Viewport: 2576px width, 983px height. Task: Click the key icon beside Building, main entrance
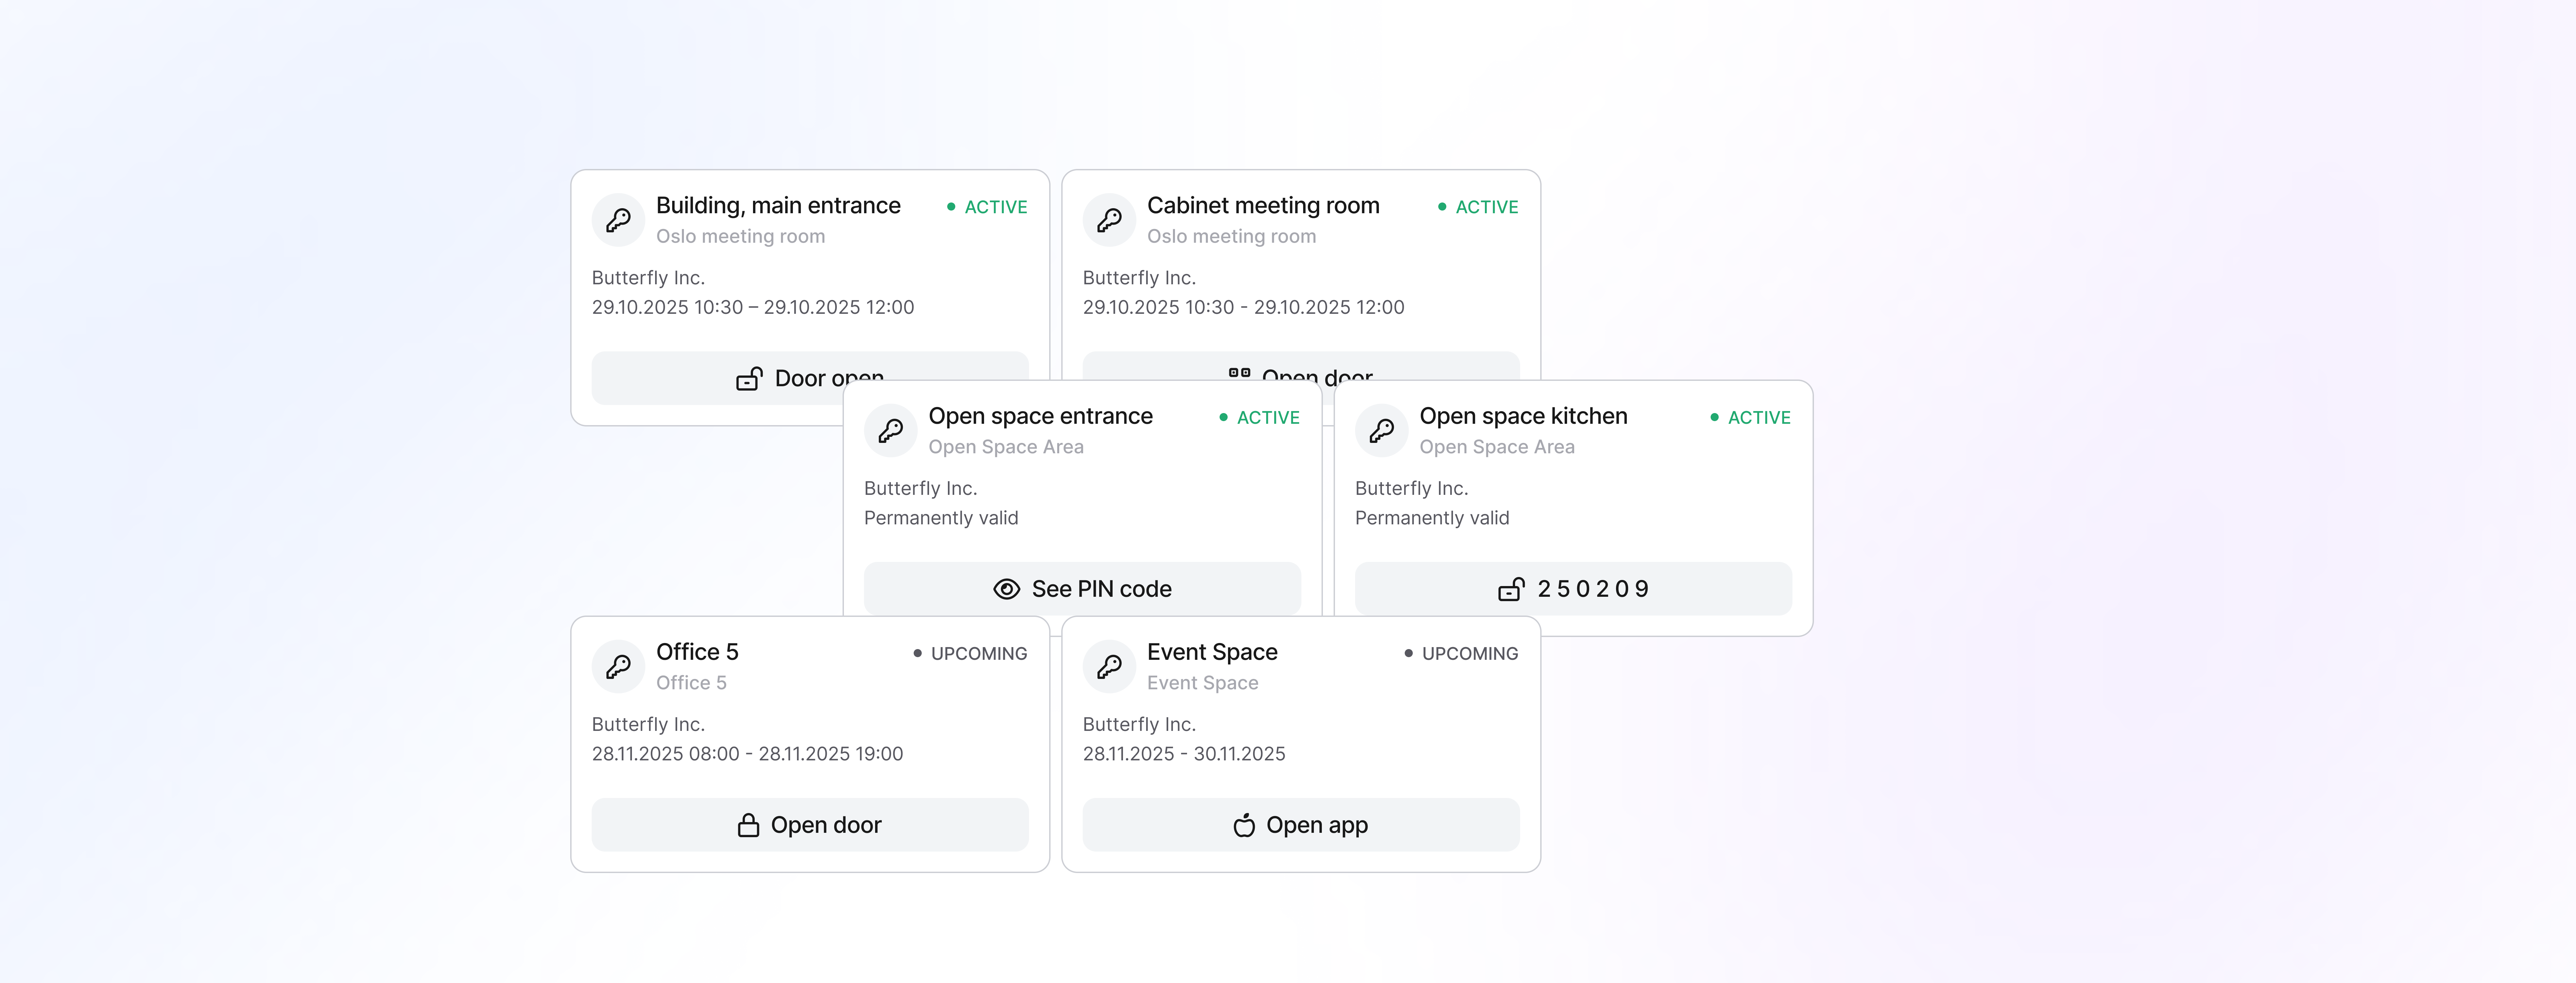[x=618, y=220]
